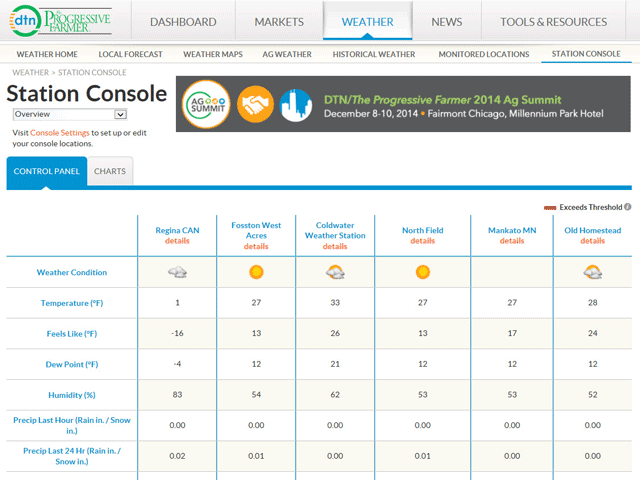The width and height of the screenshot is (640, 480).
Task: Open the Console Settings link
Action: (x=60, y=133)
